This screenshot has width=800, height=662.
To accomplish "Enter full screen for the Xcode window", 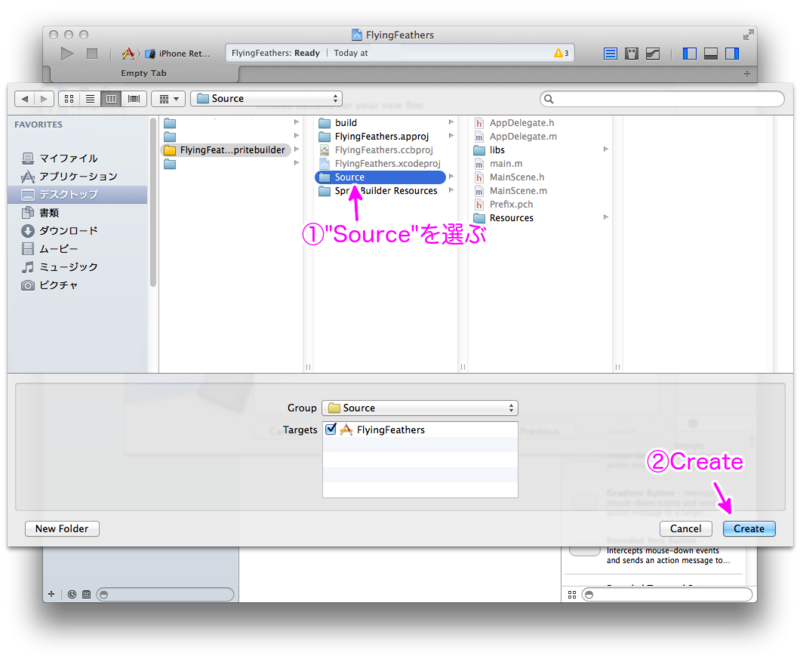I will (x=748, y=35).
